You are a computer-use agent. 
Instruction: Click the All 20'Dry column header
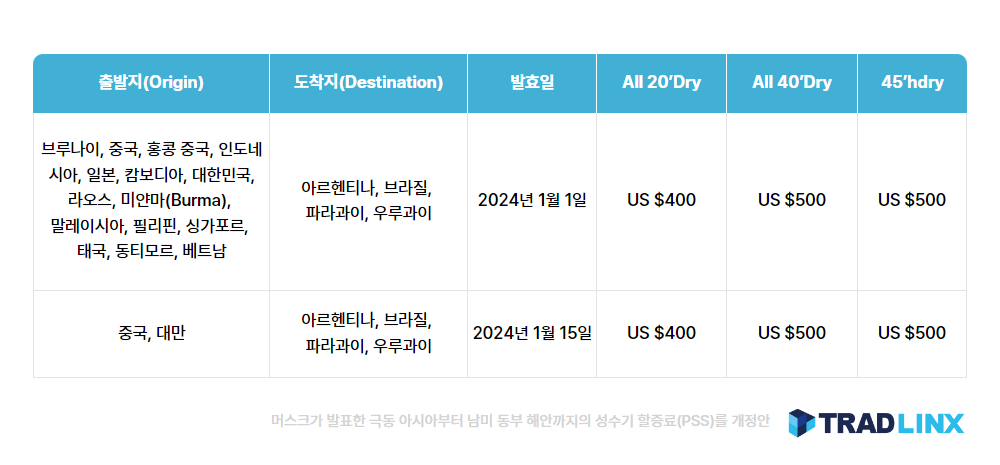(661, 83)
